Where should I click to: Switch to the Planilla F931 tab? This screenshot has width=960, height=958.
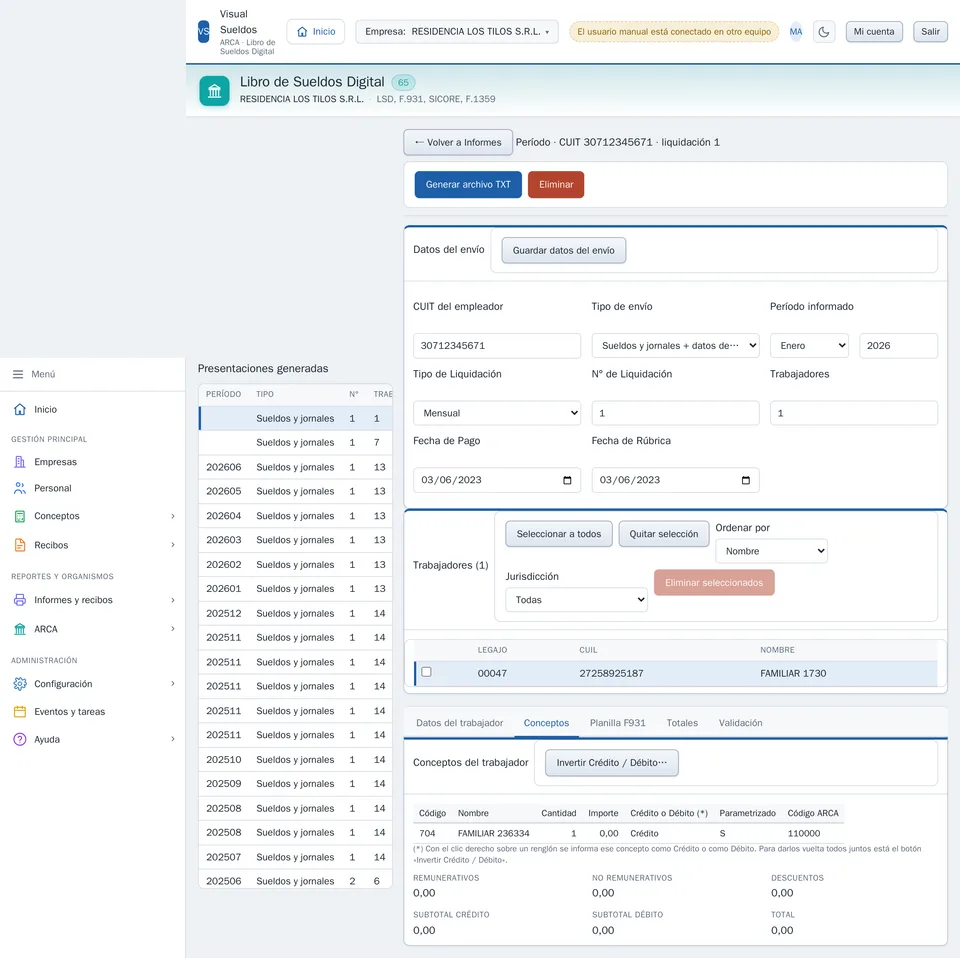pos(618,723)
